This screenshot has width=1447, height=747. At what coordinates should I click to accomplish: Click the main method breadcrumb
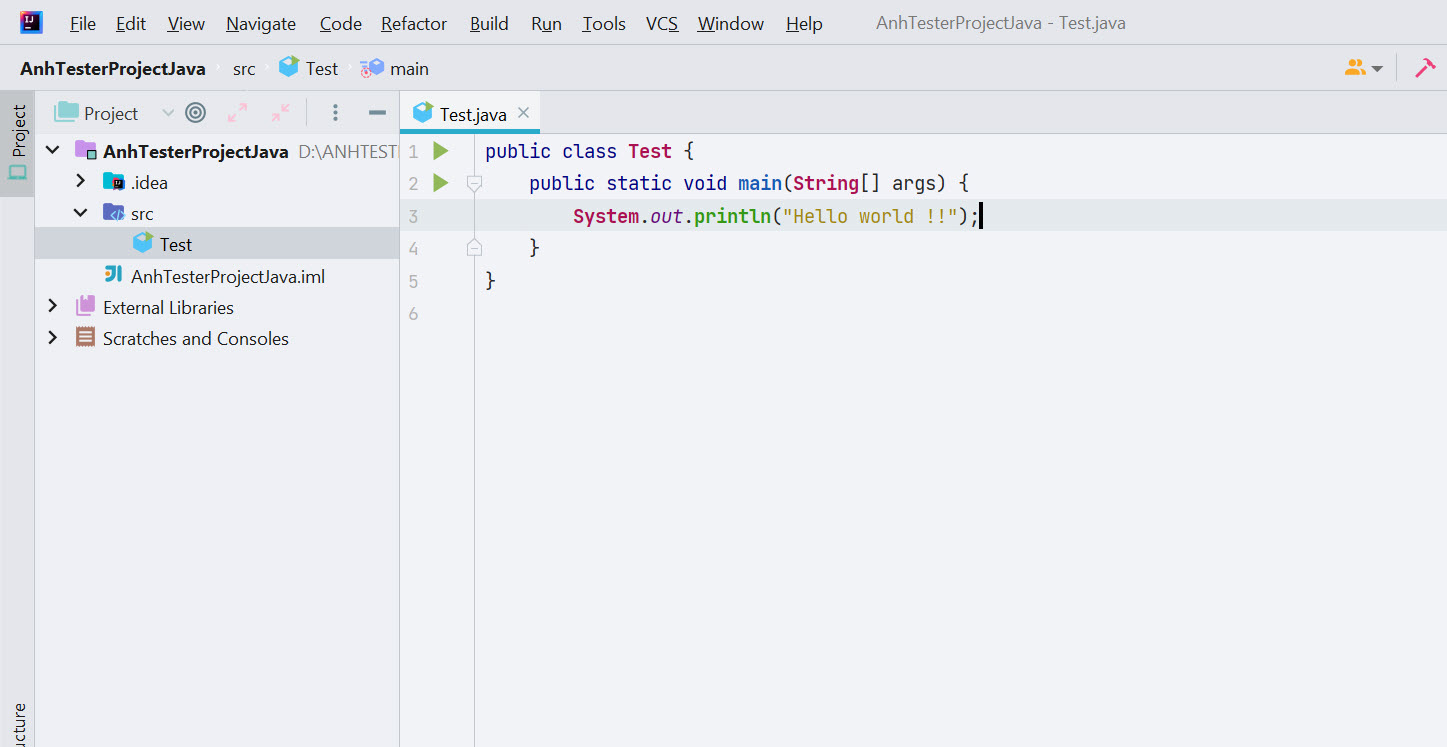click(395, 69)
